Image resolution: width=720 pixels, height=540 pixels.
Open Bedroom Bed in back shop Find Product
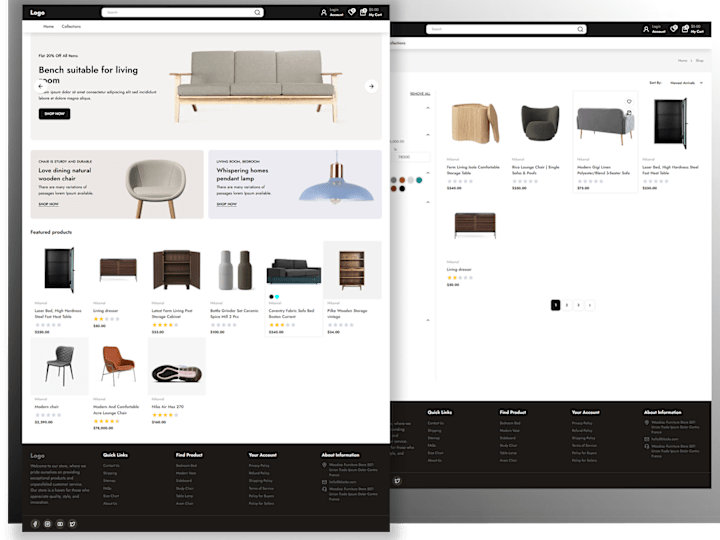[510, 423]
